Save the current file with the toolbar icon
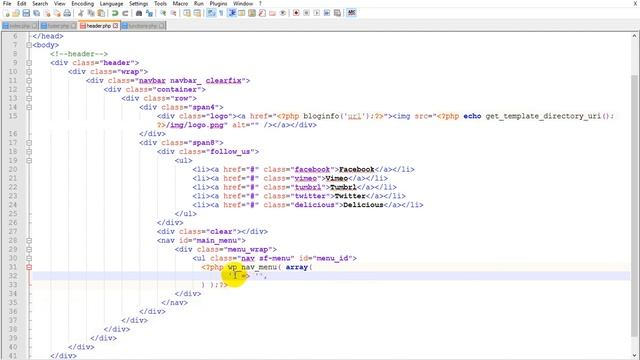 [26, 13]
